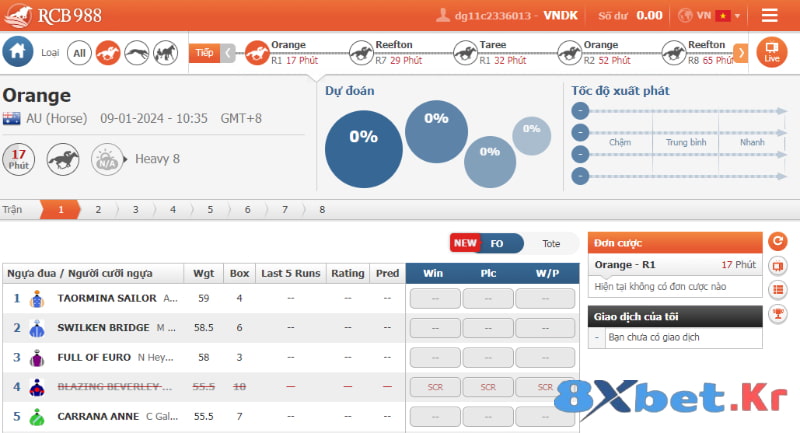
Task: Switch to race number 8 tab
Action: pyautogui.click(x=321, y=210)
